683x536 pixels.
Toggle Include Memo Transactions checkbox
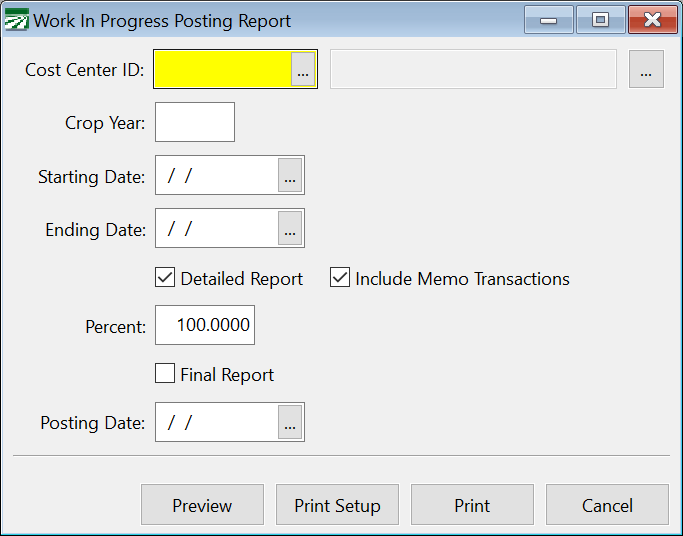coord(340,278)
